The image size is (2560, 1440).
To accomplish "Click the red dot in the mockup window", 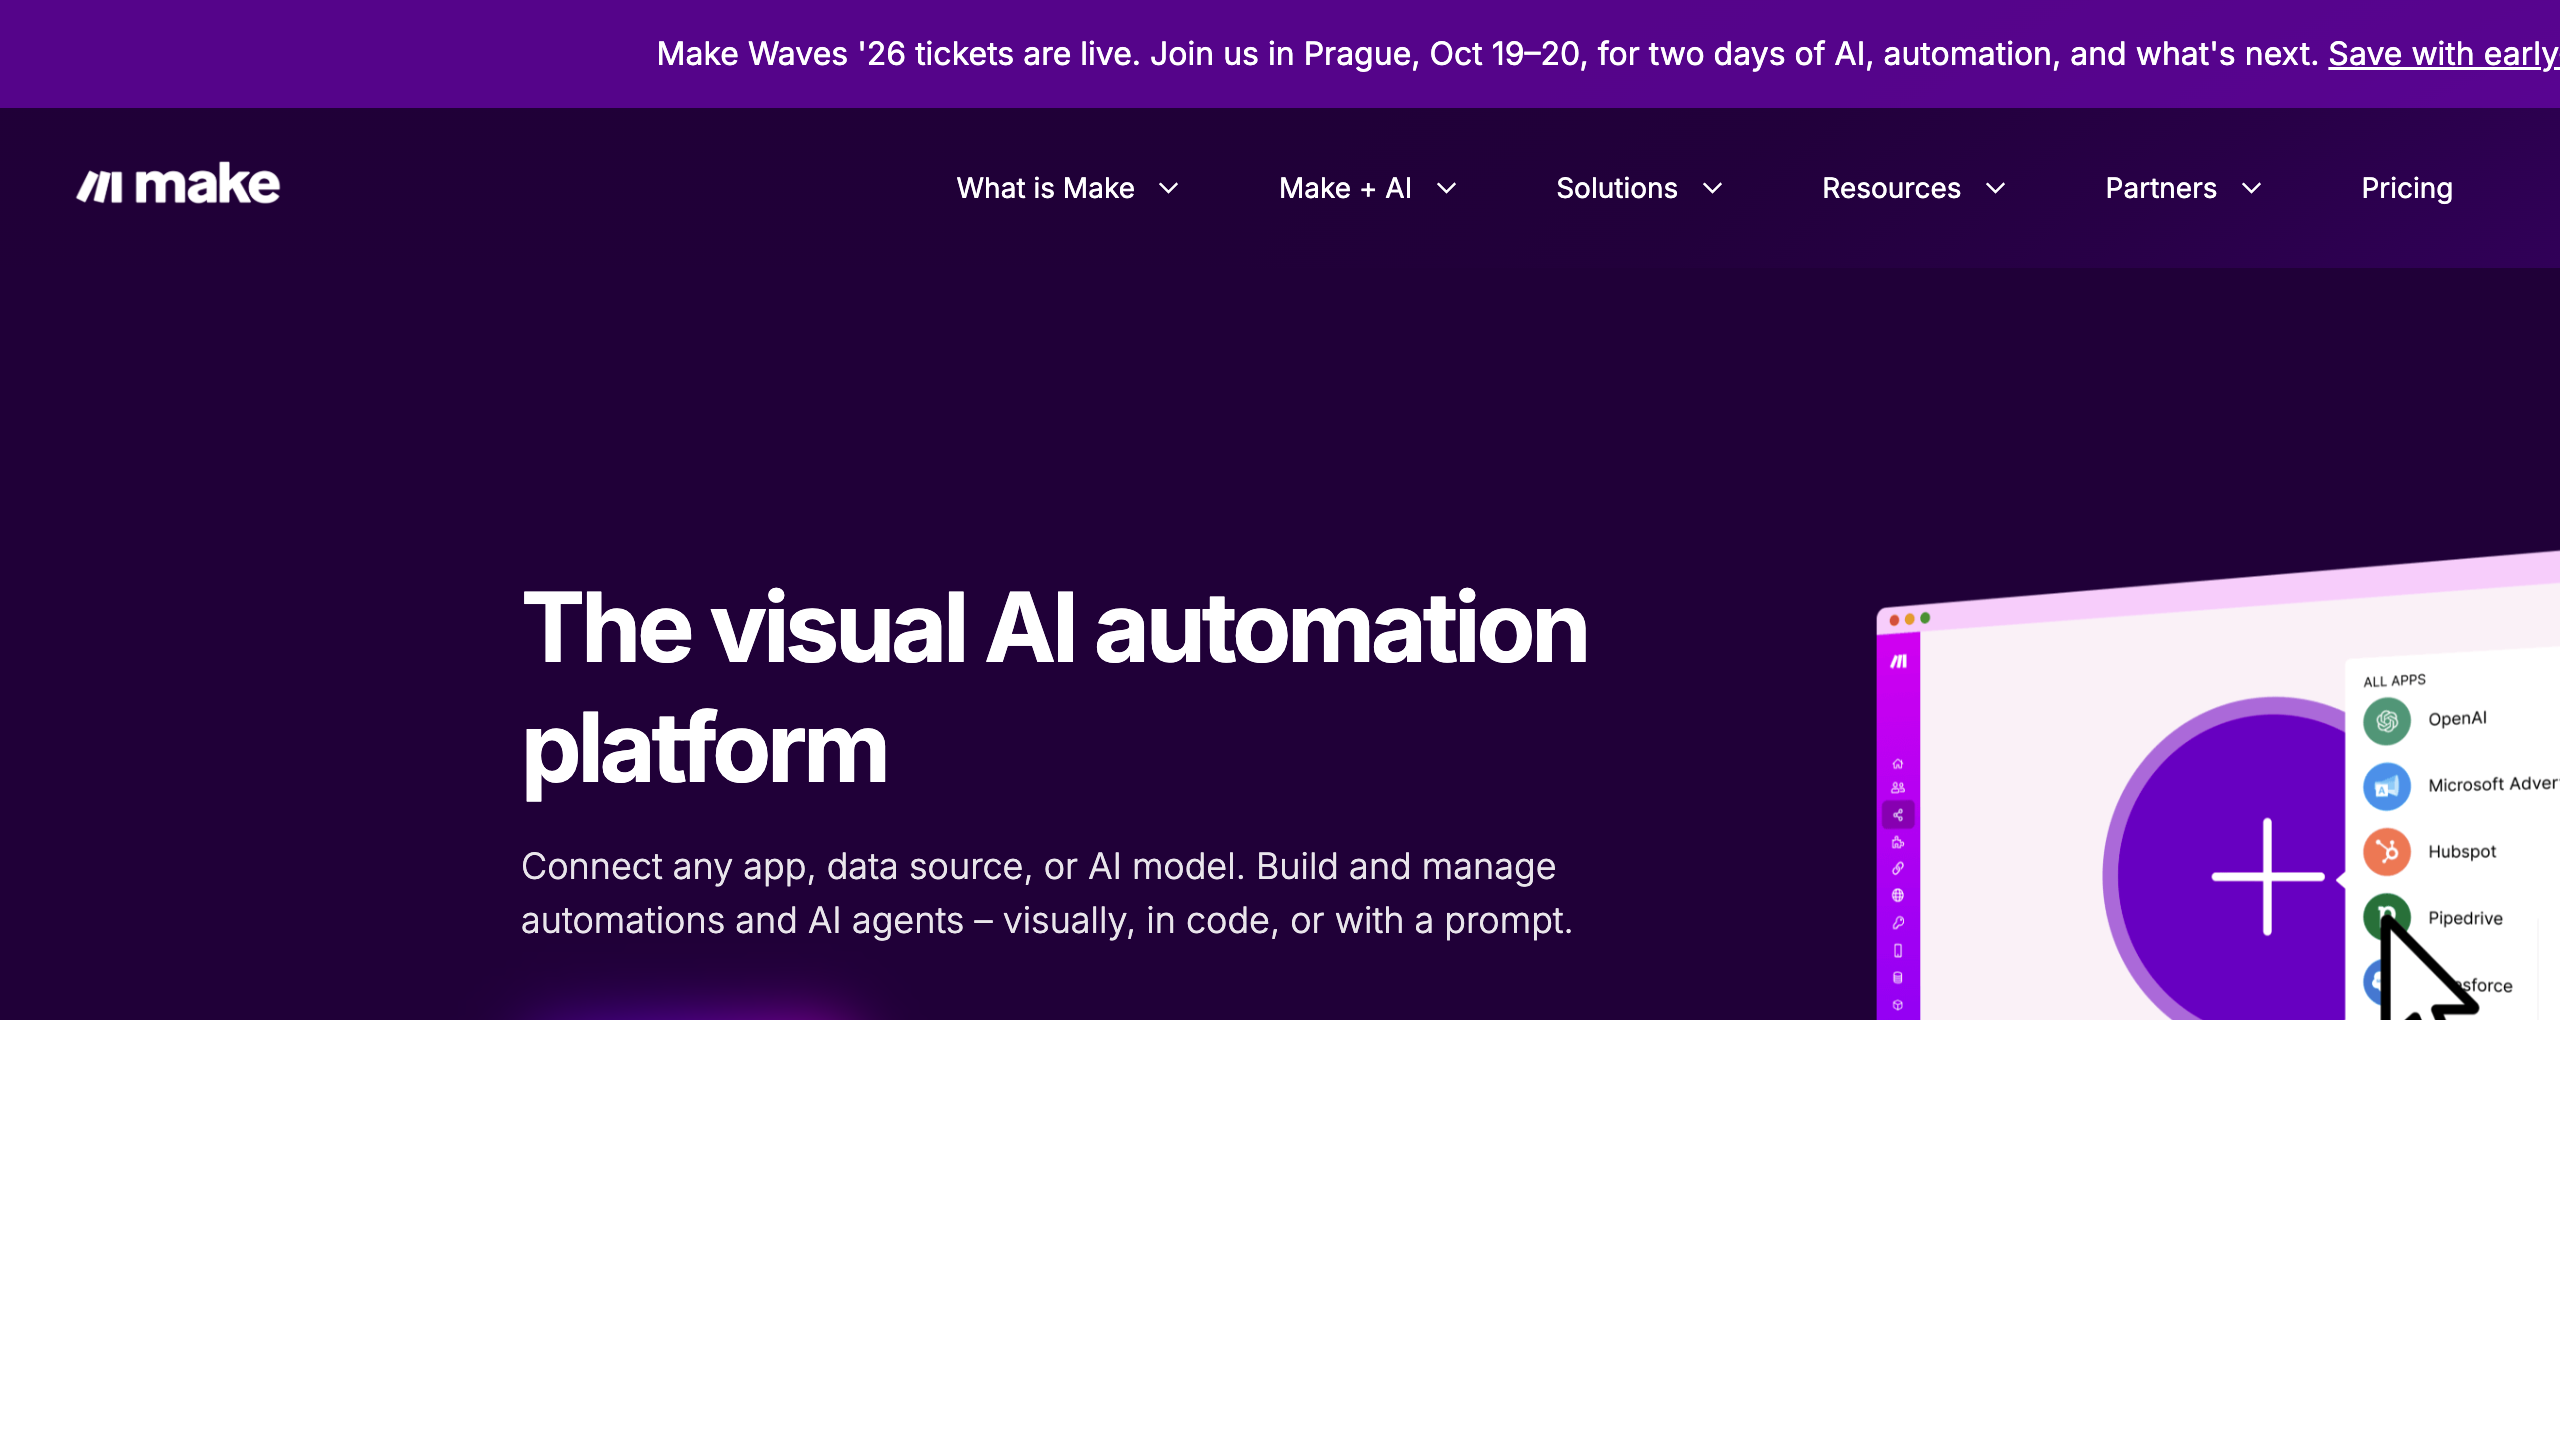I will point(1894,621).
